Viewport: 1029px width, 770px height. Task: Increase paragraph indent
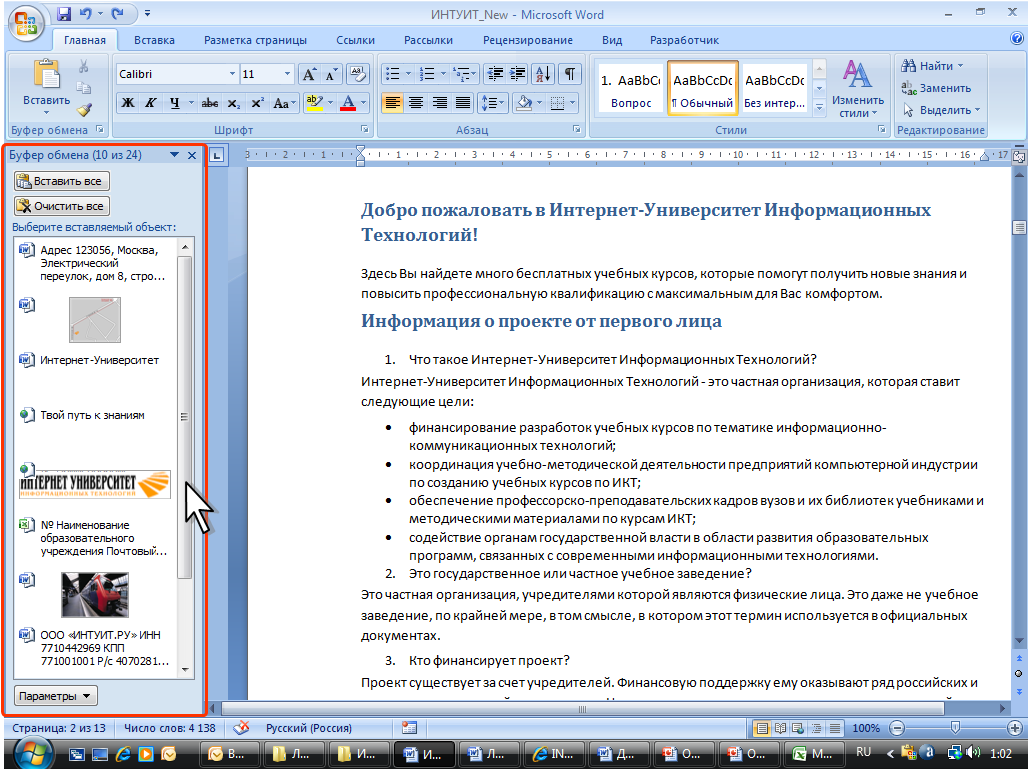(x=518, y=74)
